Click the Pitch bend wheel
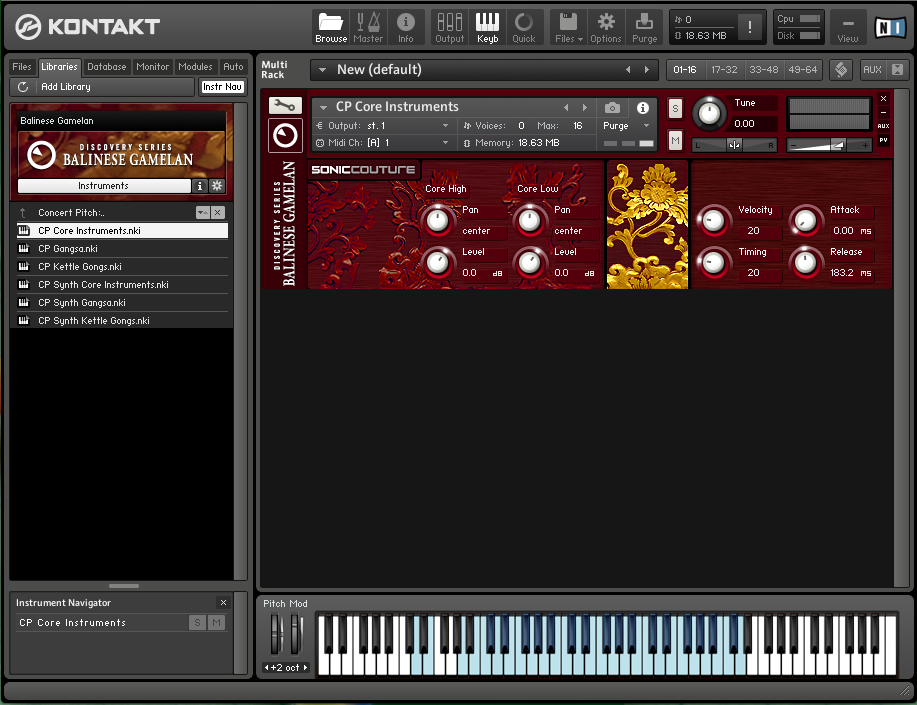Screen dimensions: 917x705 (277, 634)
